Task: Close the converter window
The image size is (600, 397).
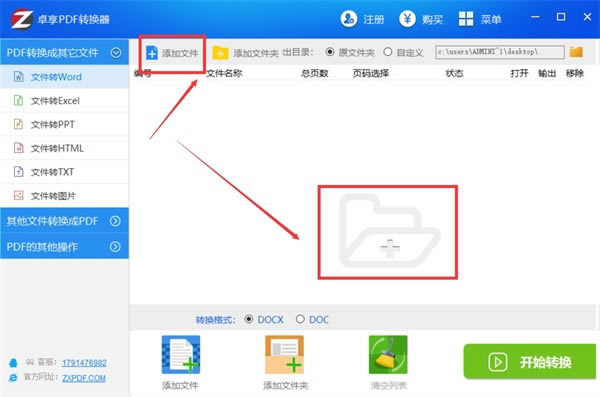Action: tap(587, 17)
